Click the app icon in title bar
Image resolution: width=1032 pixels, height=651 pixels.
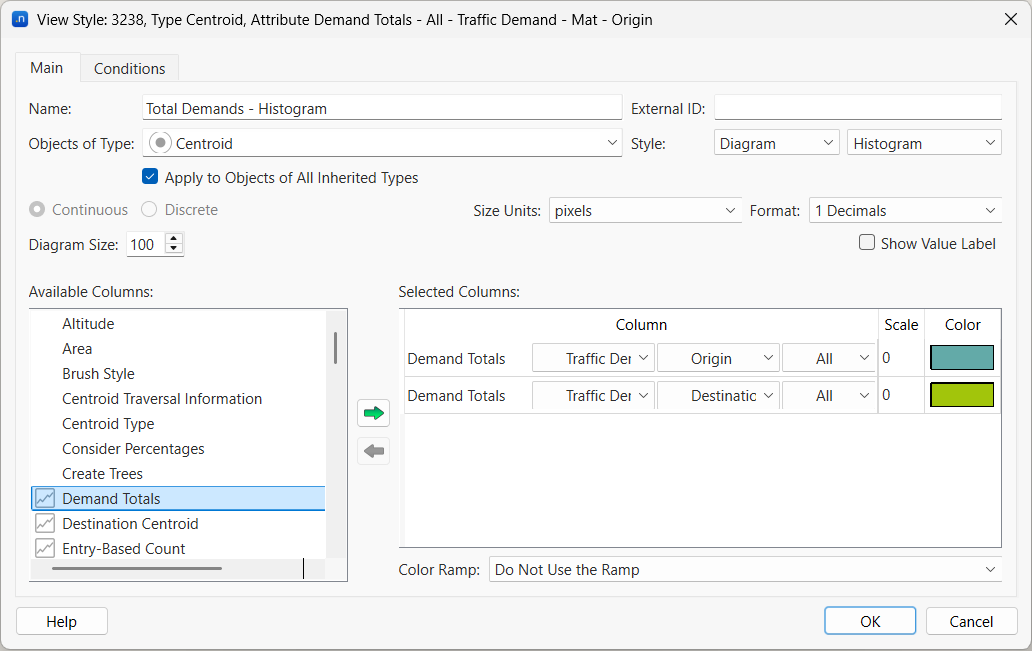(20, 19)
